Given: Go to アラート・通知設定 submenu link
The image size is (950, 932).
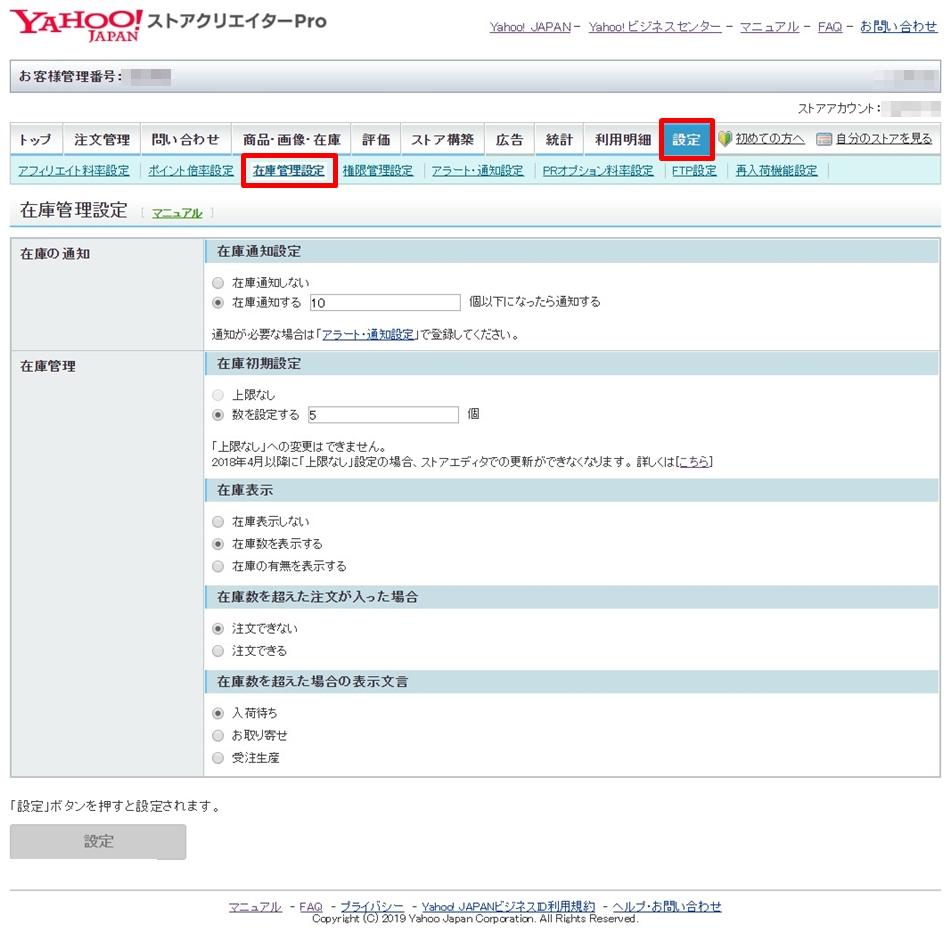Looking at the screenshot, I should (x=477, y=171).
